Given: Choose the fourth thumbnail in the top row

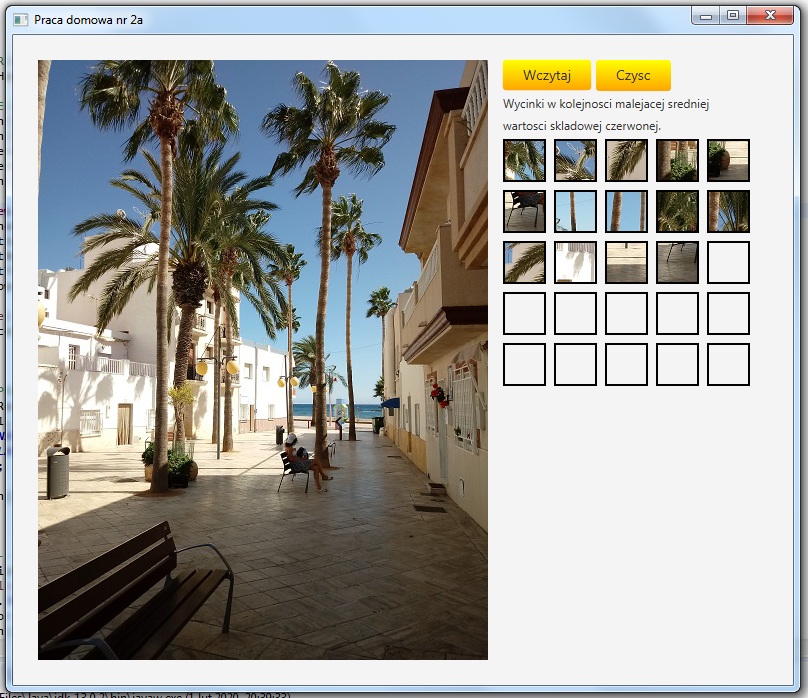Looking at the screenshot, I should point(677,160).
